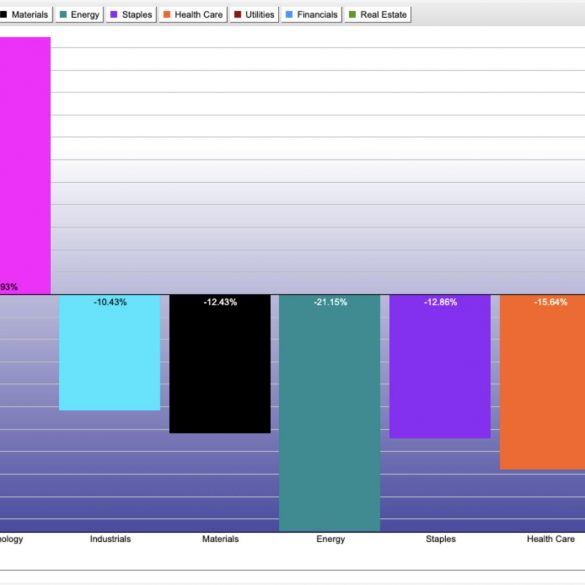The image size is (585, 585).
Task: Click the purple Staples legend swatch
Action: pos(114,15)
